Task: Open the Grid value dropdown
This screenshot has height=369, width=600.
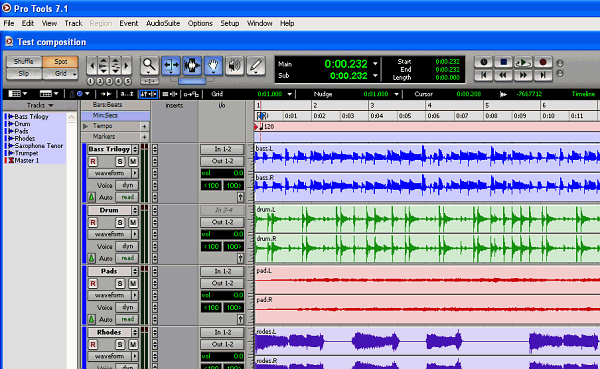Action: (x=290, y=94)
